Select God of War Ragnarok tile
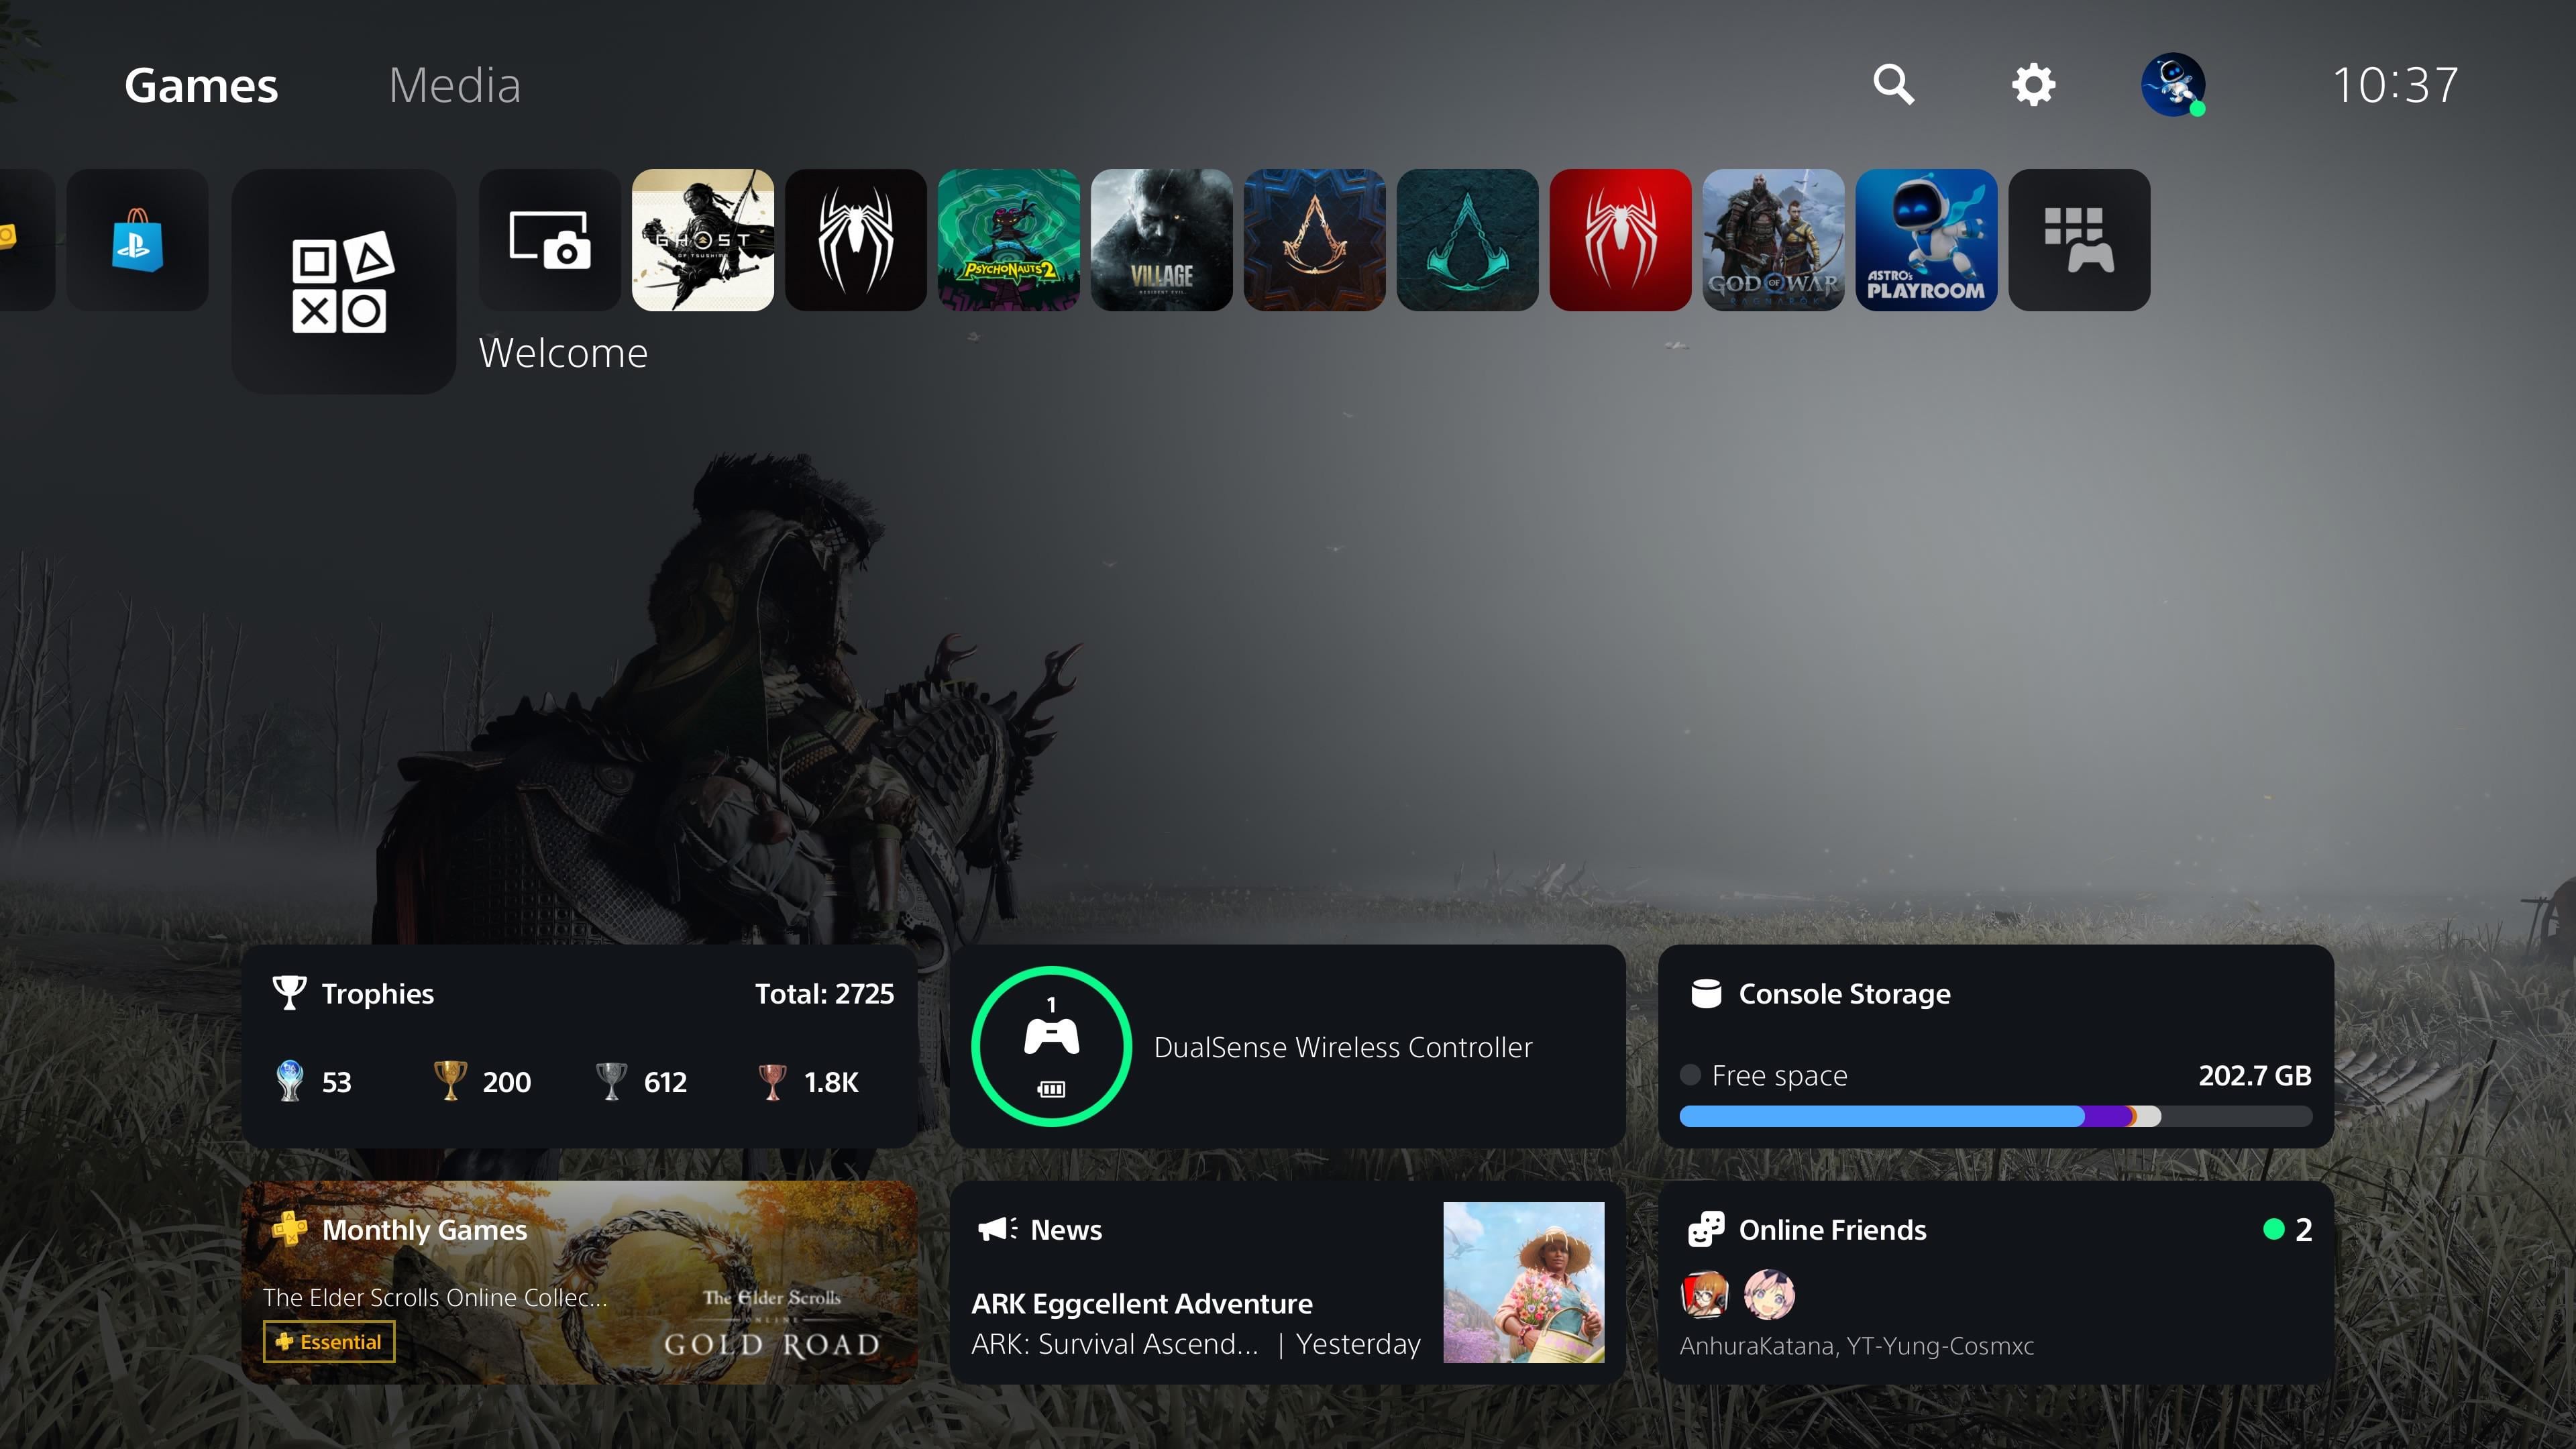Screen dimensions: 2576x1449 1772,240
